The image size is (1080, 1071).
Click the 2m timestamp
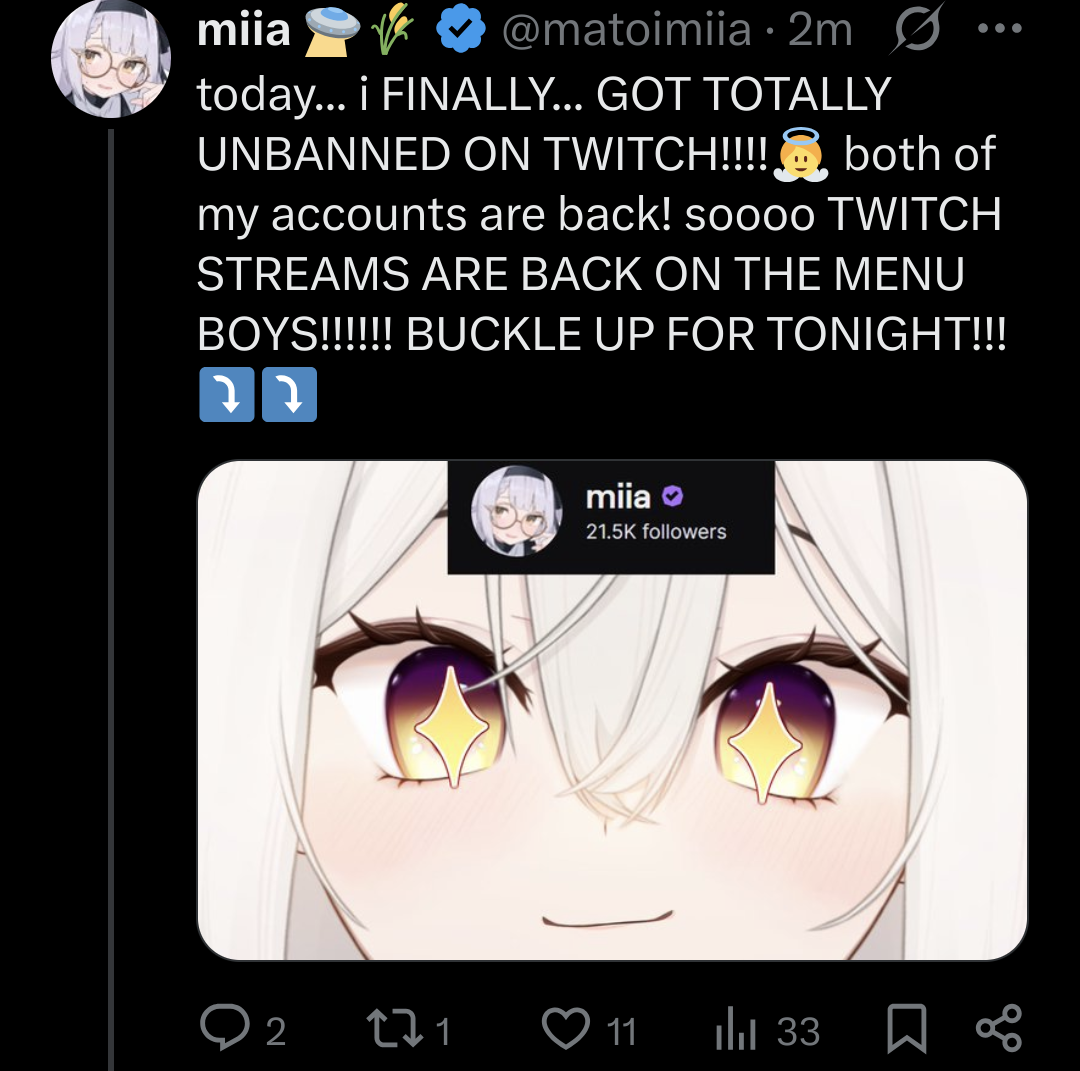[x=820, y=30]
